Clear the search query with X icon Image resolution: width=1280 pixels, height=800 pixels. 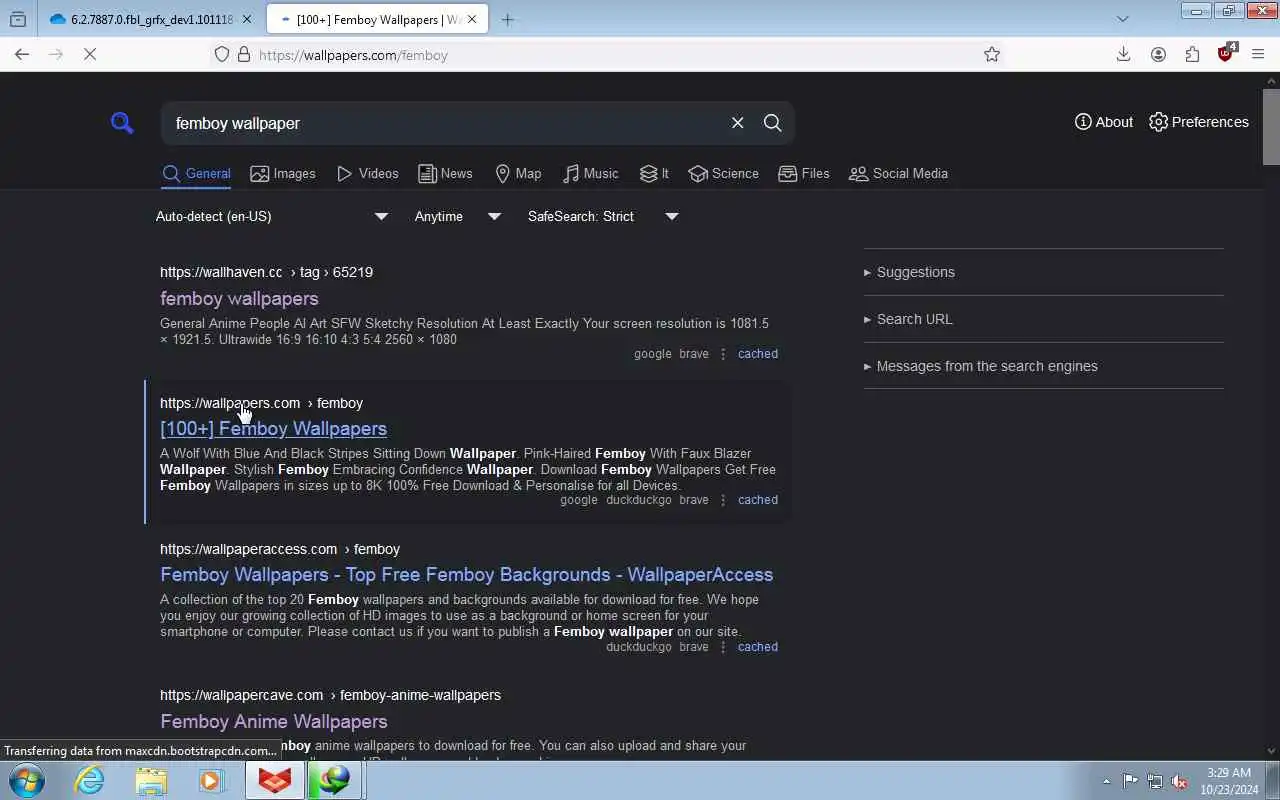tap(738, 123)
